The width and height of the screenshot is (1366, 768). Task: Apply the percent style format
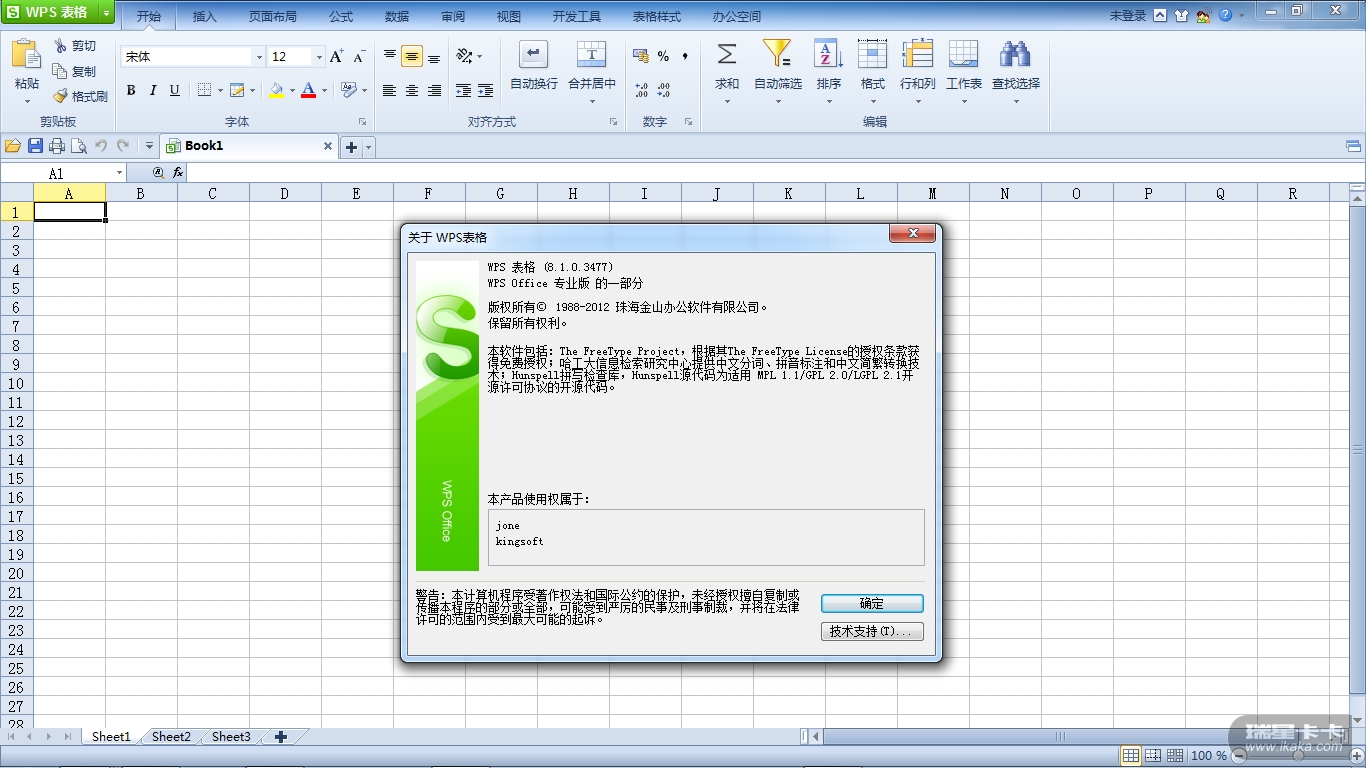click(x=663, y=57)
